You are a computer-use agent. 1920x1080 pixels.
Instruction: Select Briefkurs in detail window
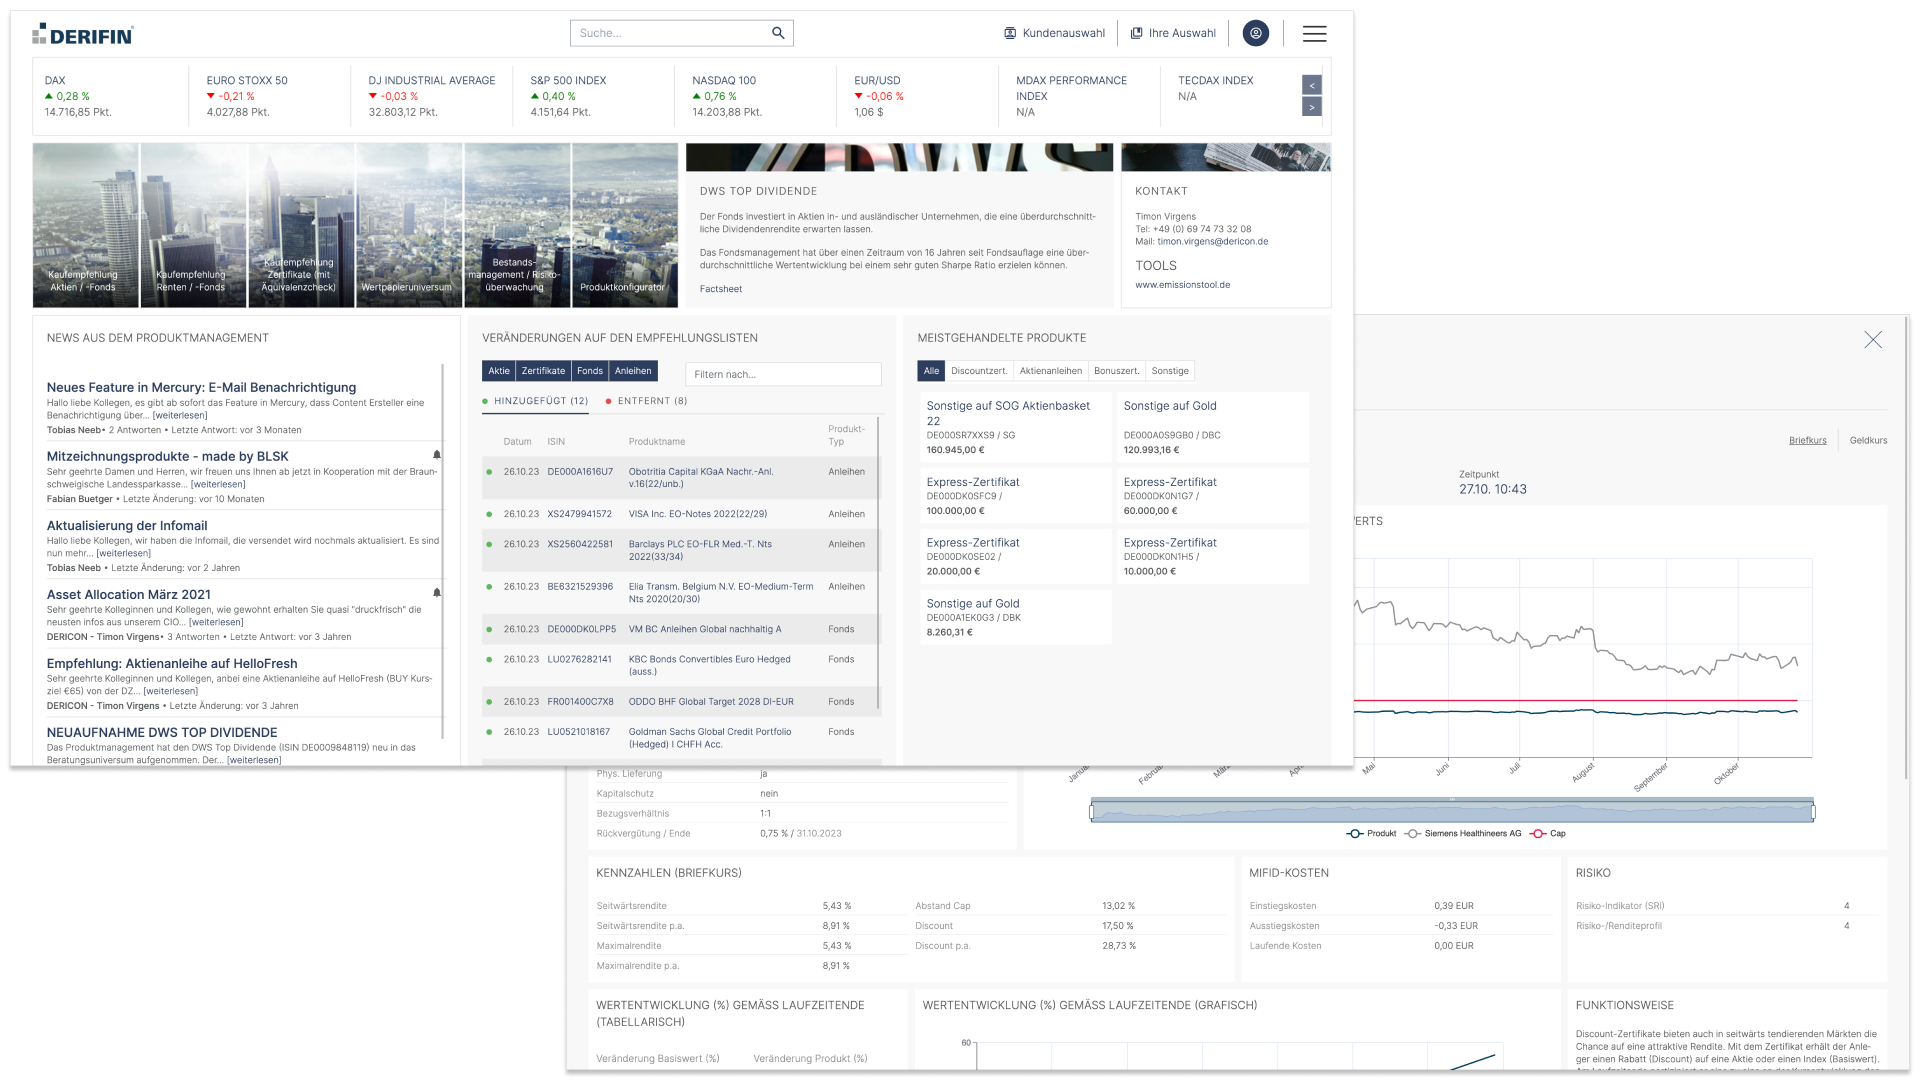point(1807,440)
